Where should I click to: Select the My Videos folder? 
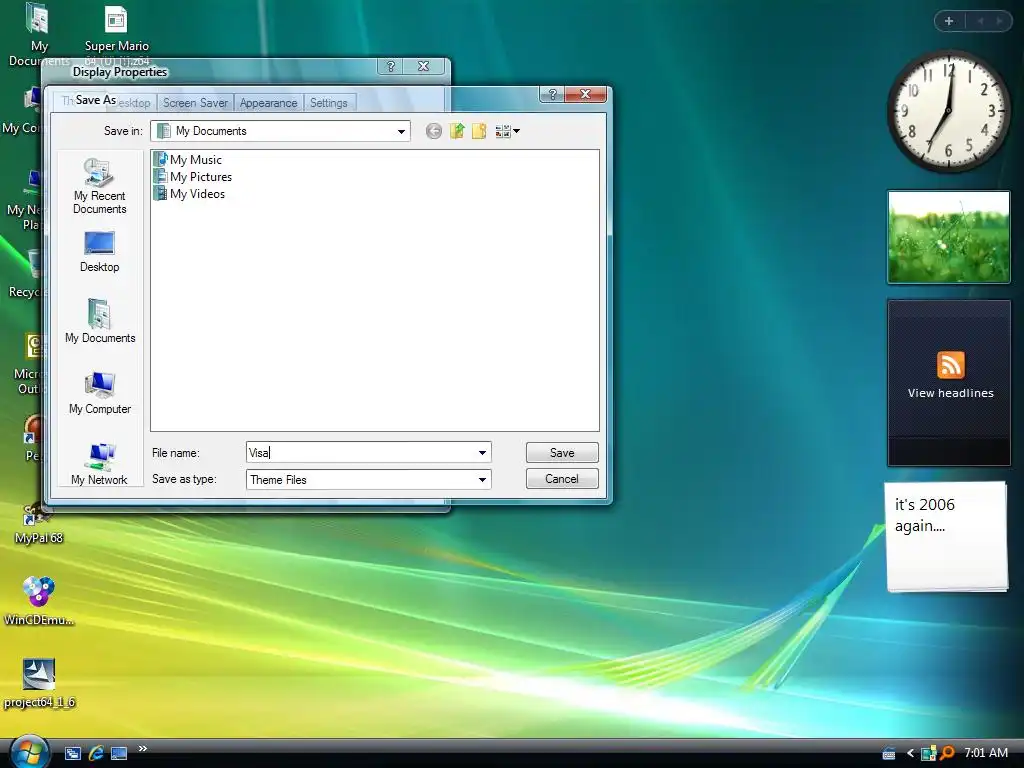point(189,193)
